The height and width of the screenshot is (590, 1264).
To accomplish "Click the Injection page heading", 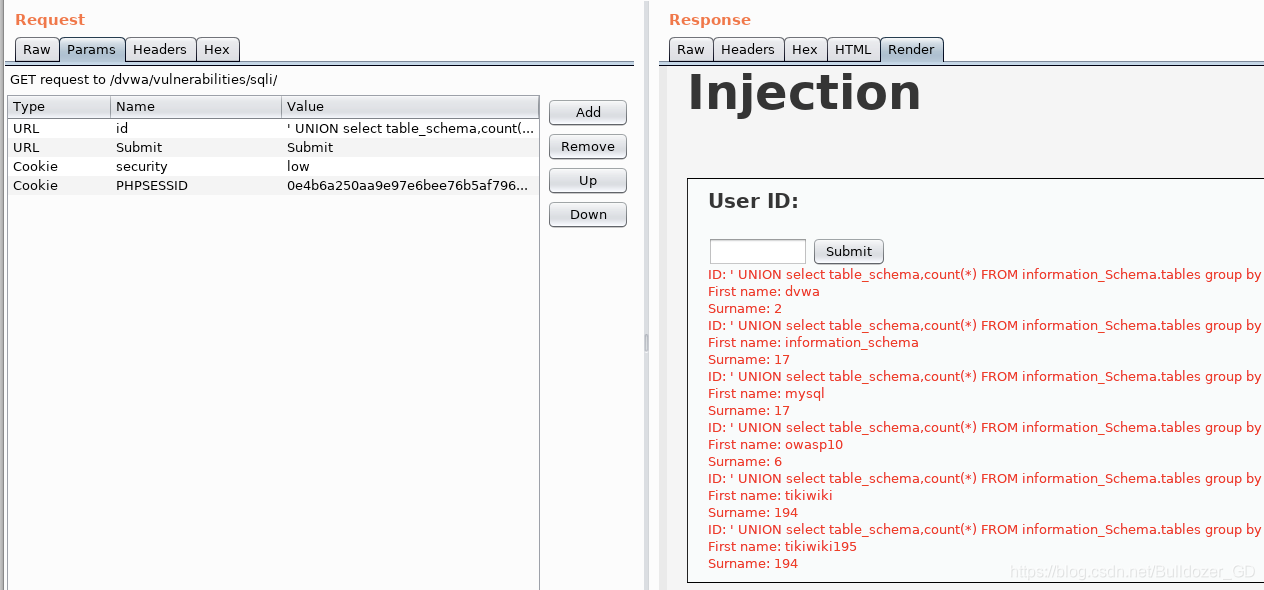I will [804, 92].
